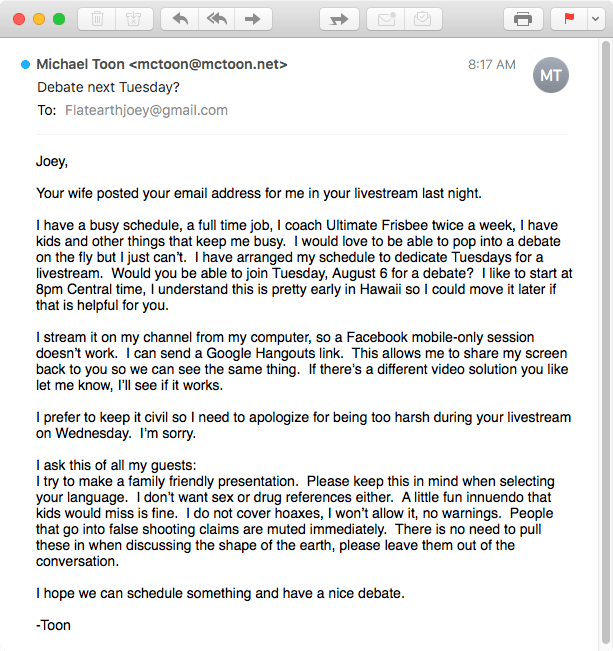This screenshot has width=613, height=651.
Task: Click the blue unread dot beside the sender
Action: pos(25,65)
